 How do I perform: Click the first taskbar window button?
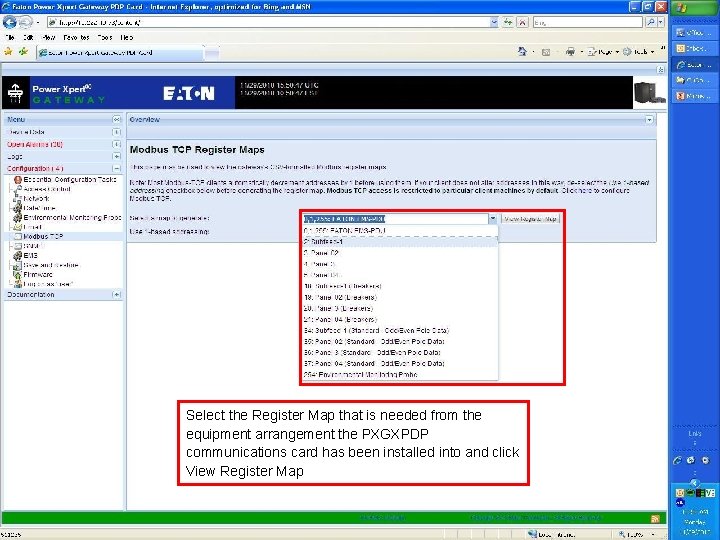click(694, 33)
